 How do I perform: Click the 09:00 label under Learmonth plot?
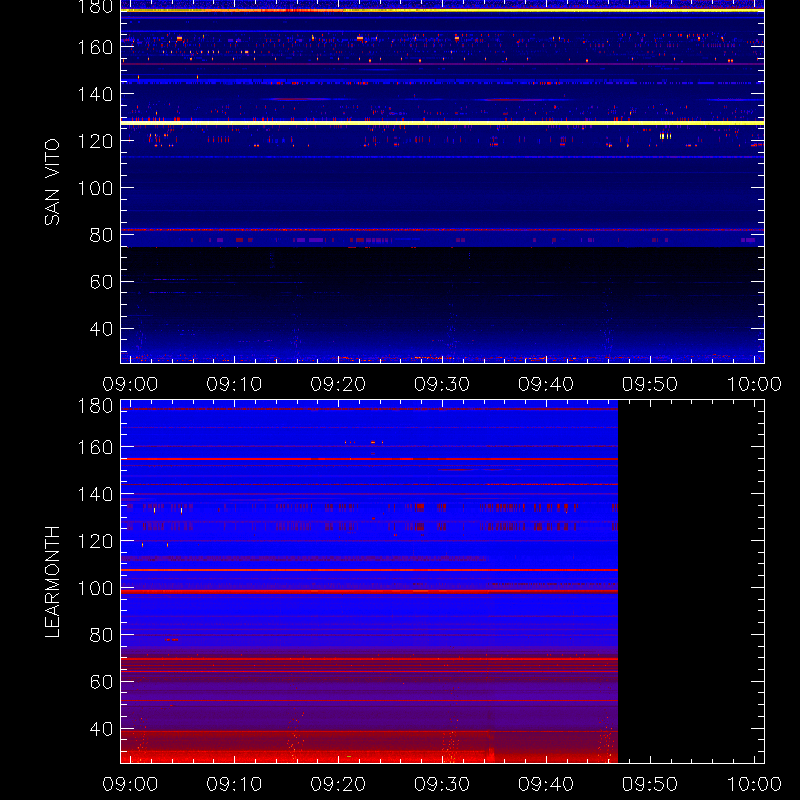coord(130,784)
